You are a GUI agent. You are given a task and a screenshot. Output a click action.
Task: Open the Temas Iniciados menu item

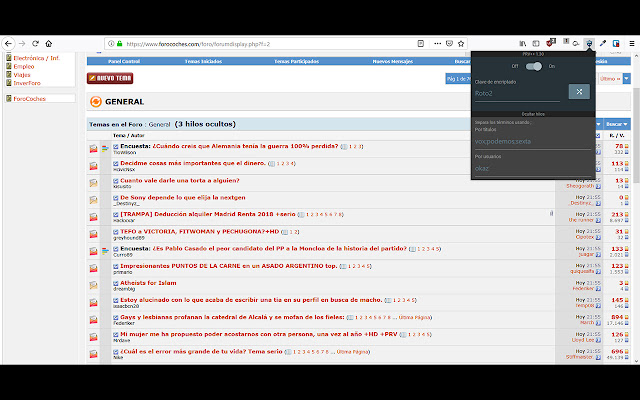[x=204, y=61]
